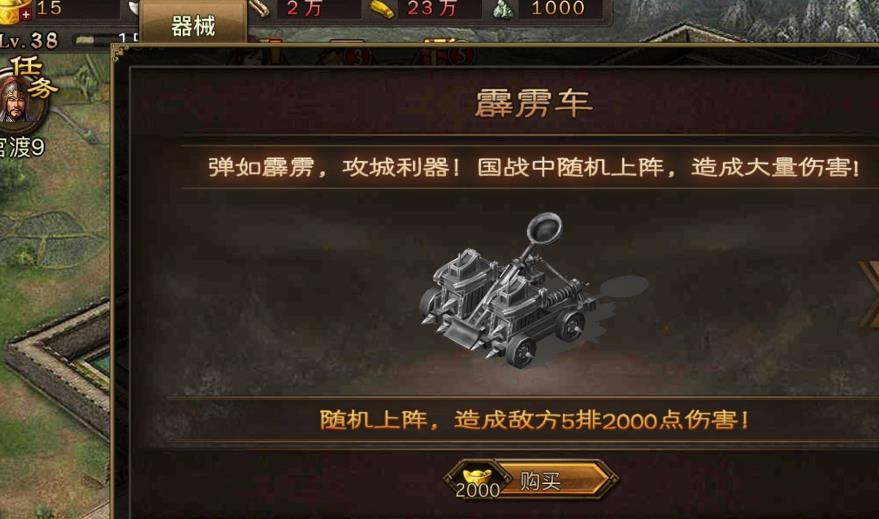The image size is (879, 519).
Task: Select the gold ingot on buy button
Action: pyautogui.click(x=477, y=477)
